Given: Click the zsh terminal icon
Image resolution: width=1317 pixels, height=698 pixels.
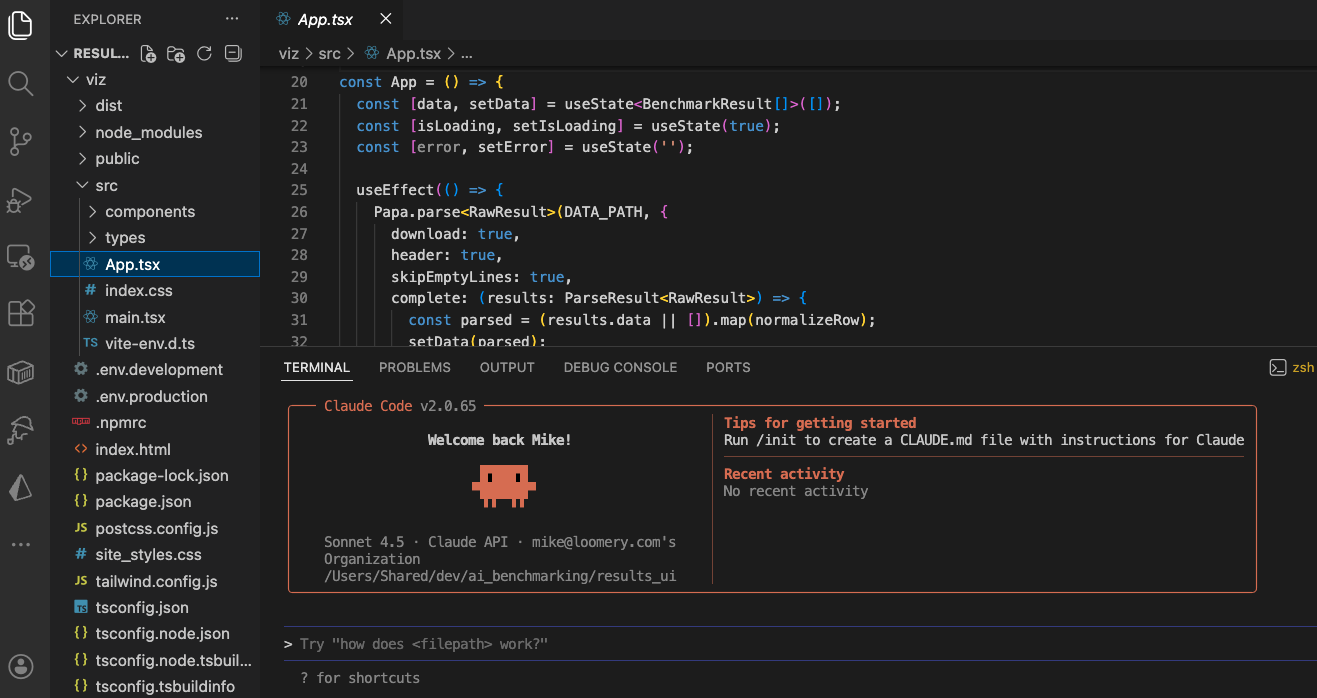Looking at the screenshot, I should [1278, 367].
